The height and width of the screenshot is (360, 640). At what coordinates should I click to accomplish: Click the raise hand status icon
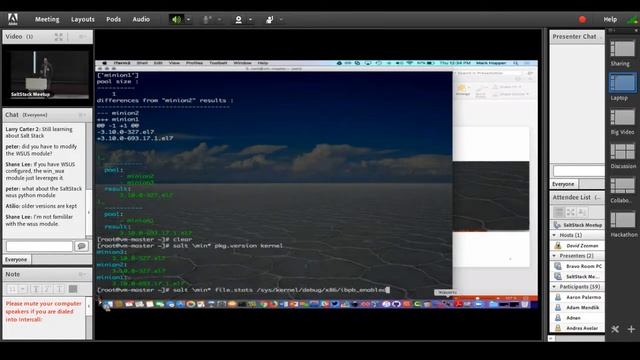[269, 19]
